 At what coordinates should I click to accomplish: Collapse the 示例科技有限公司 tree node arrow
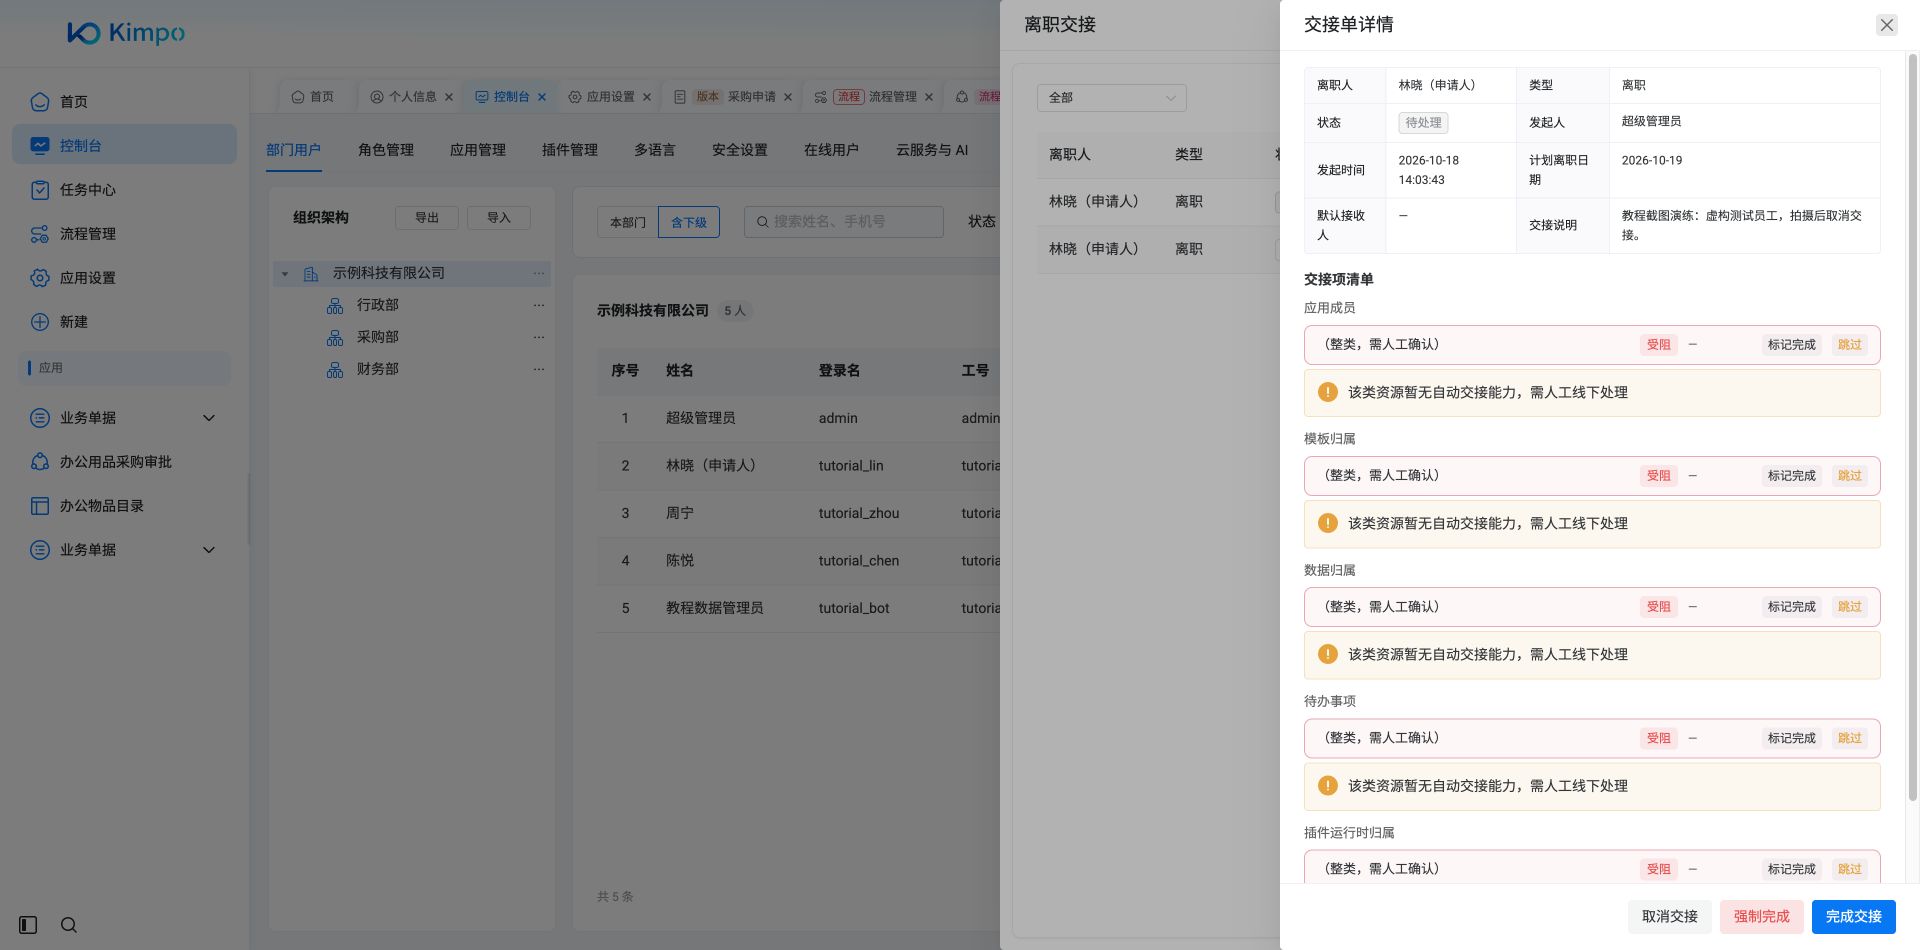click(x=285, y=274)
